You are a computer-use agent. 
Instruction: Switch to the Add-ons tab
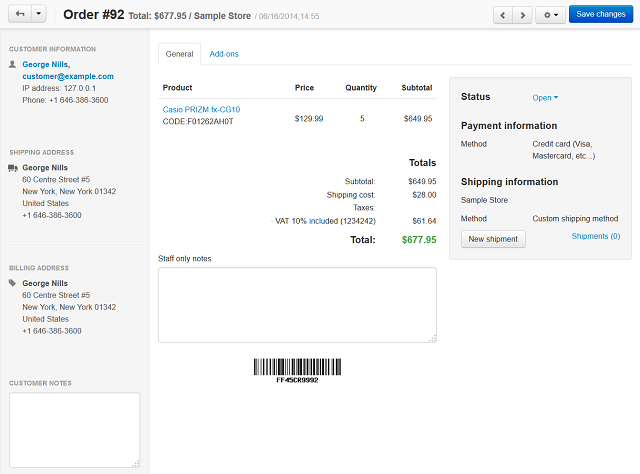(x=224, y=54)
